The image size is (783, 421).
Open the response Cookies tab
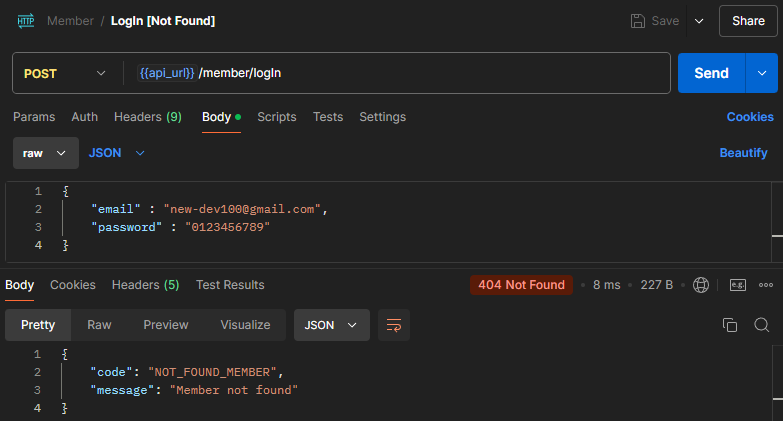coord(72,285)
